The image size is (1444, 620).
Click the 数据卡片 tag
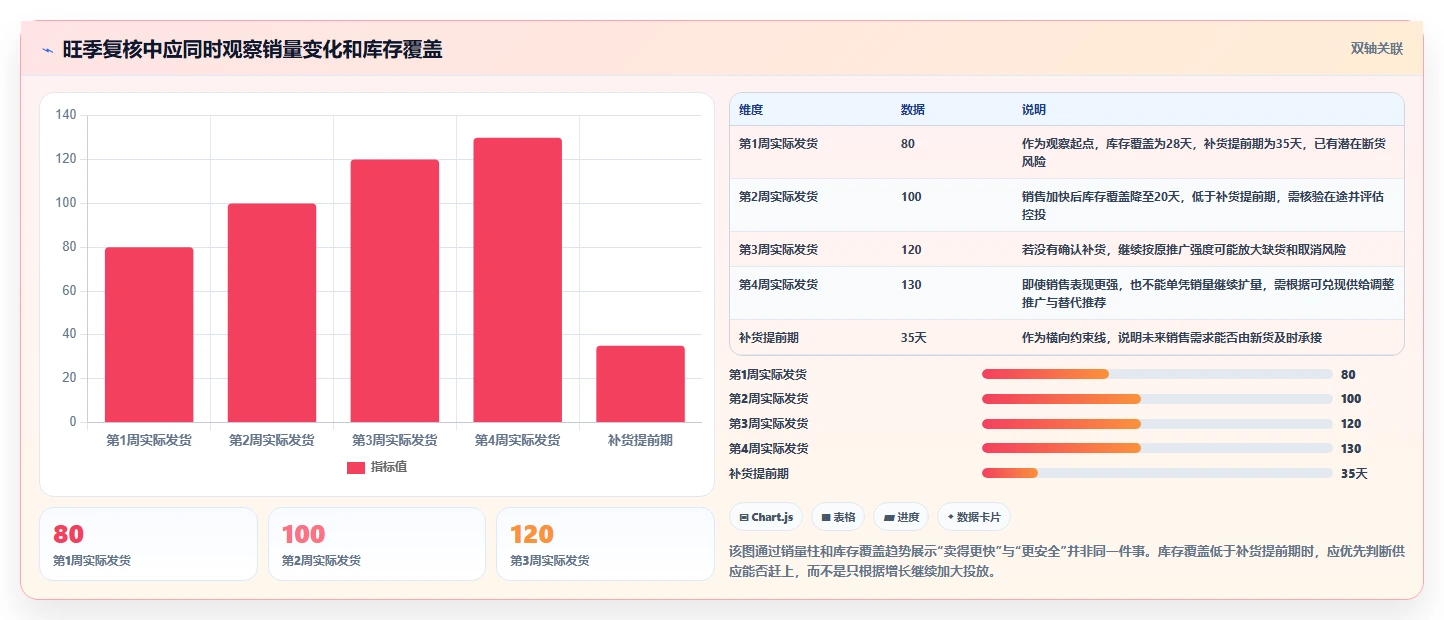[x=974, y=517]
